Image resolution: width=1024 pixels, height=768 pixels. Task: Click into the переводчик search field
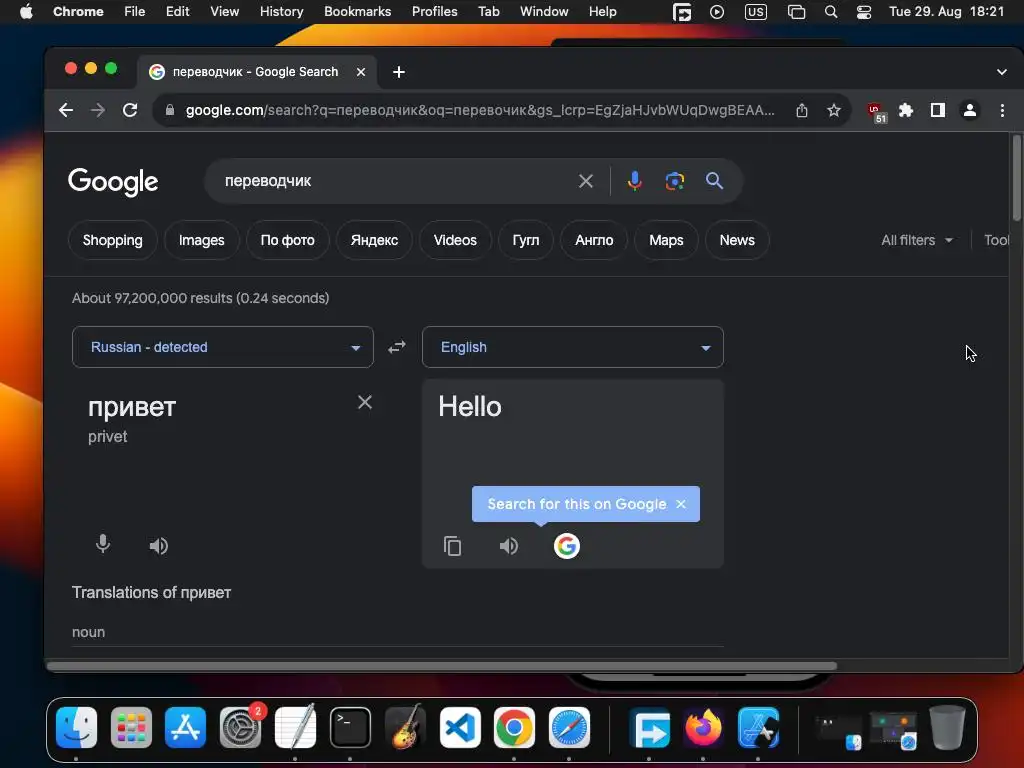(x=394, y=181)
